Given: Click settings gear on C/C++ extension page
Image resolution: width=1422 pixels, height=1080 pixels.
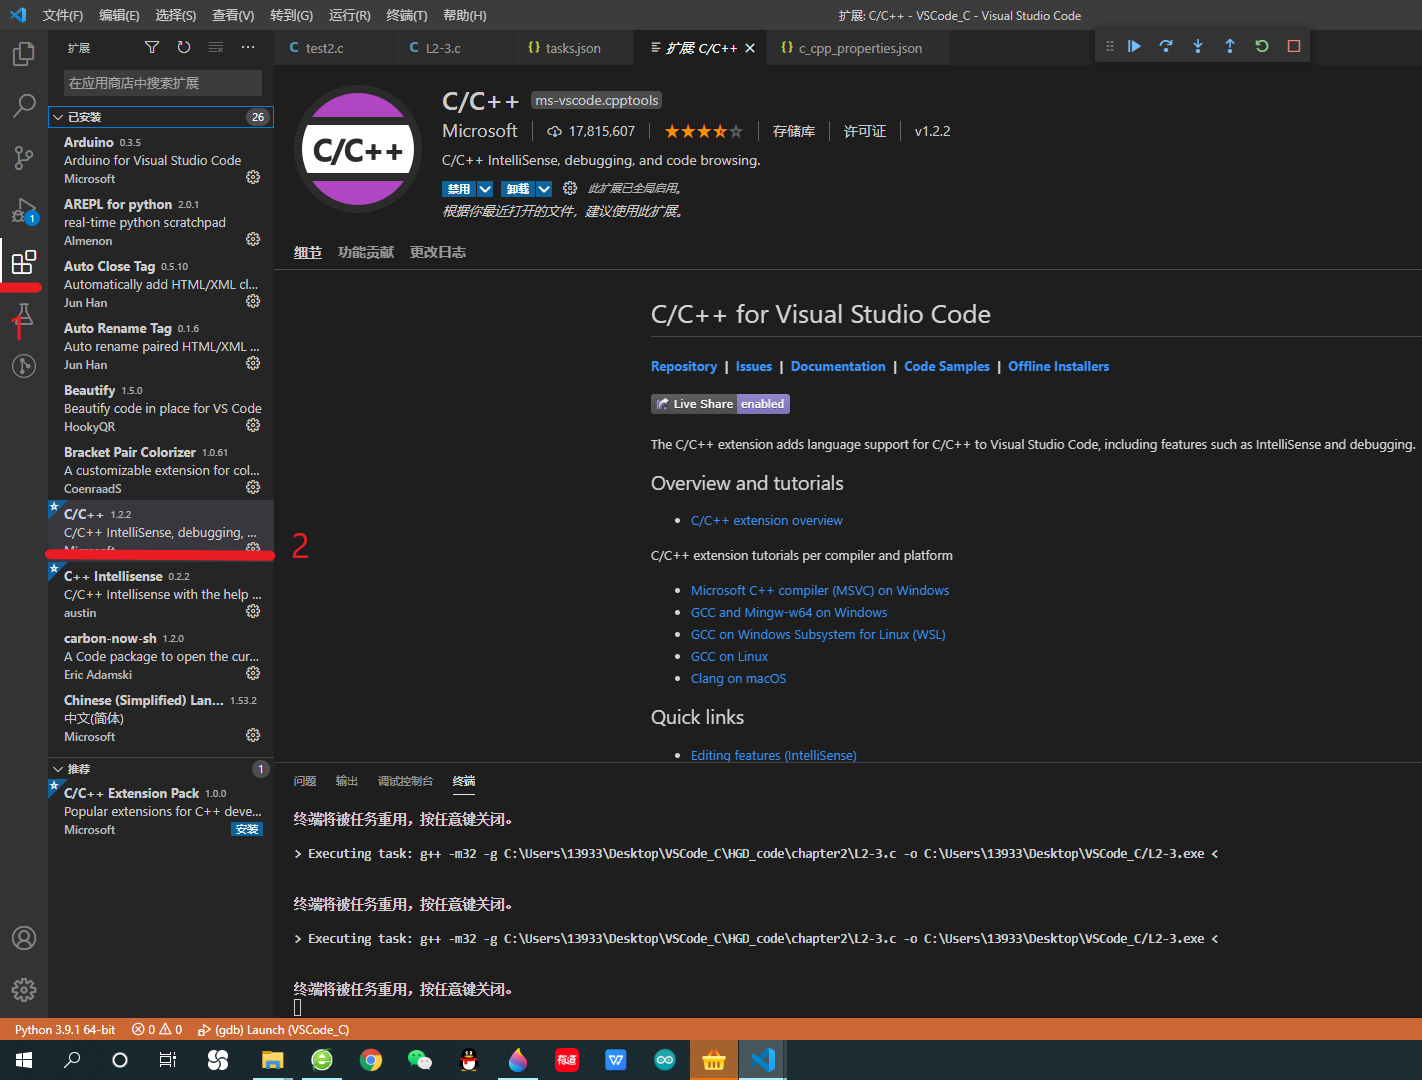Looking at the screenshot, I should point(570,188).
